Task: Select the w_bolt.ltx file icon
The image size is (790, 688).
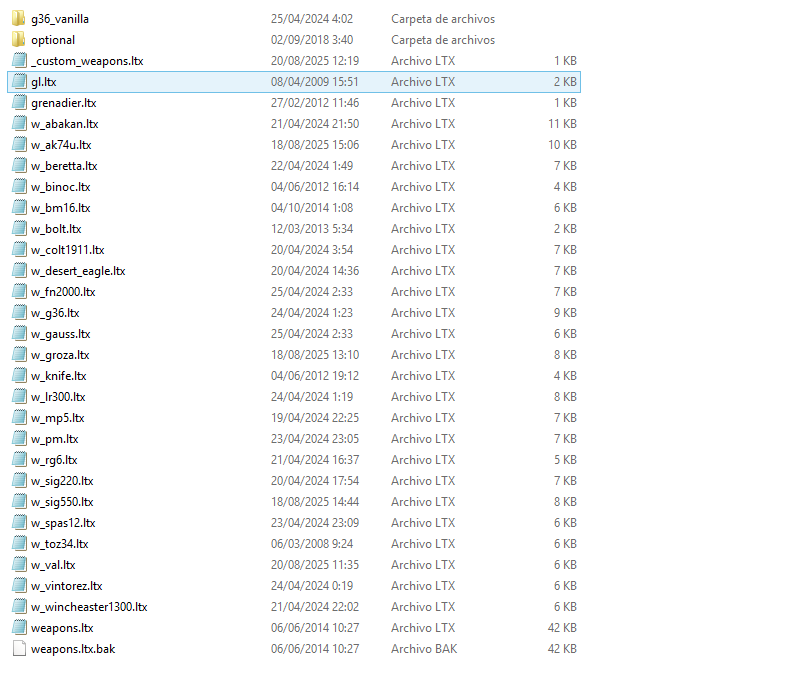Action: pos(19,229)
